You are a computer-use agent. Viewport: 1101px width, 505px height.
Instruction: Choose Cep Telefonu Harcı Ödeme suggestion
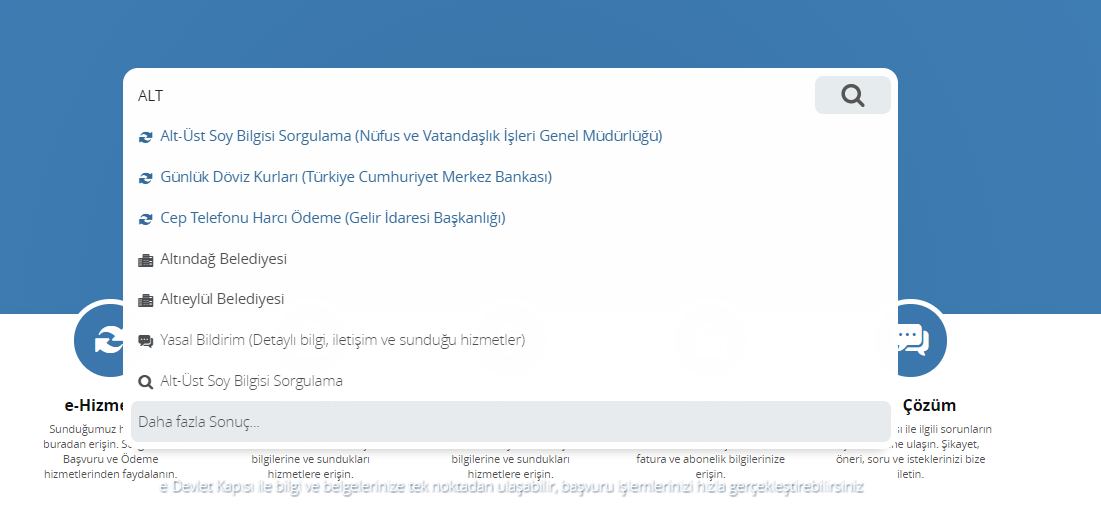(x=333, y=218)
